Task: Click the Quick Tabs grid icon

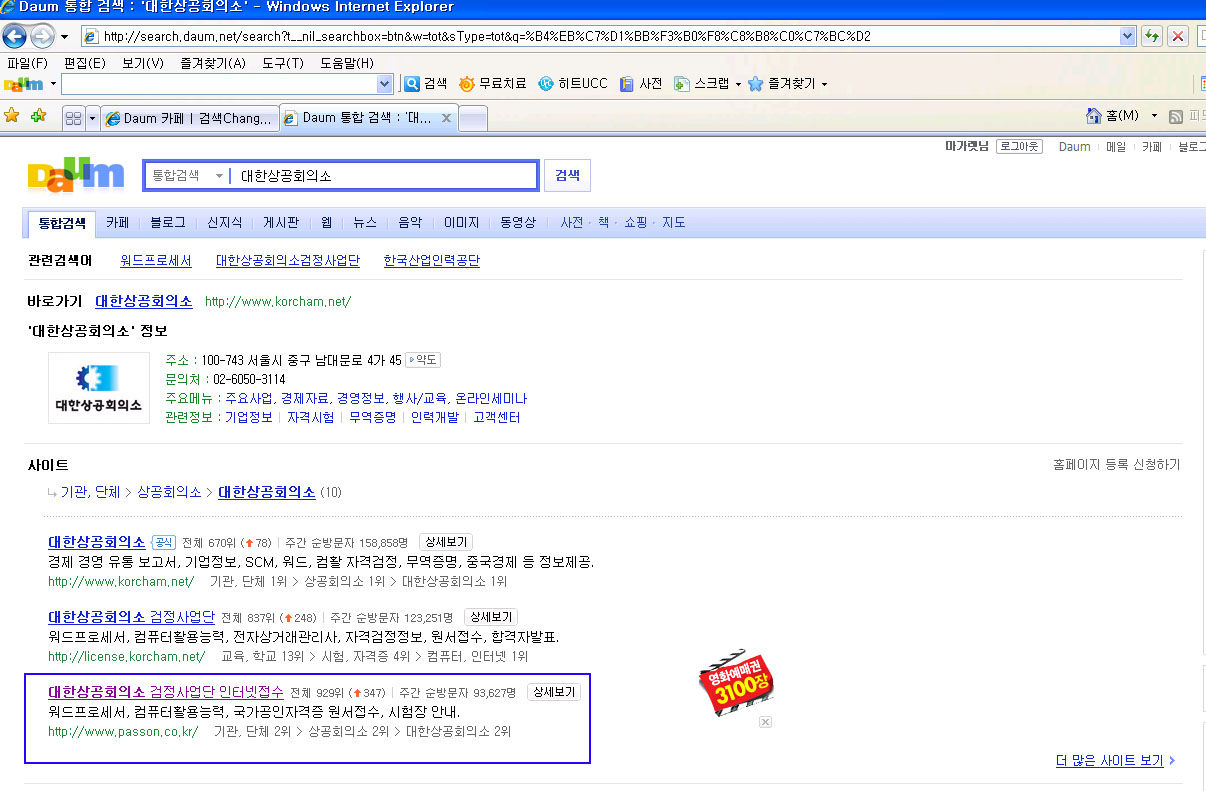Action: (x=73, y=118)
